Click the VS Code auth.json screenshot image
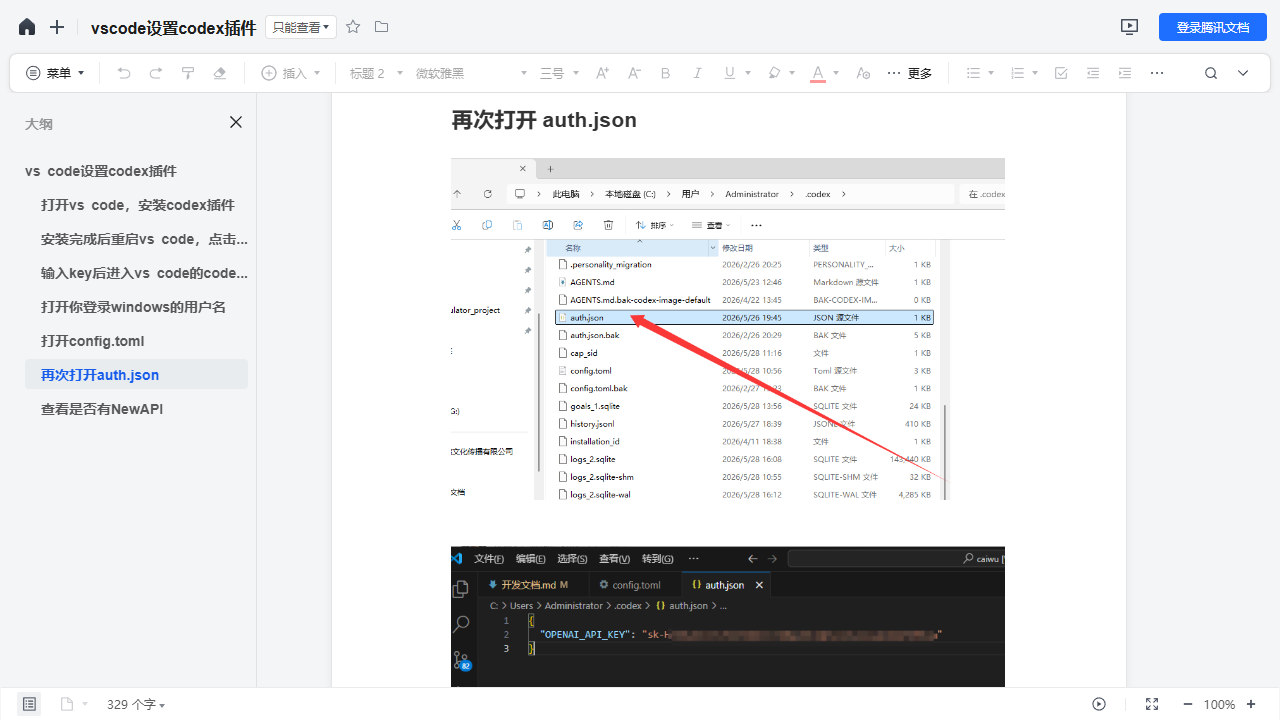 (x=728, y=617)
